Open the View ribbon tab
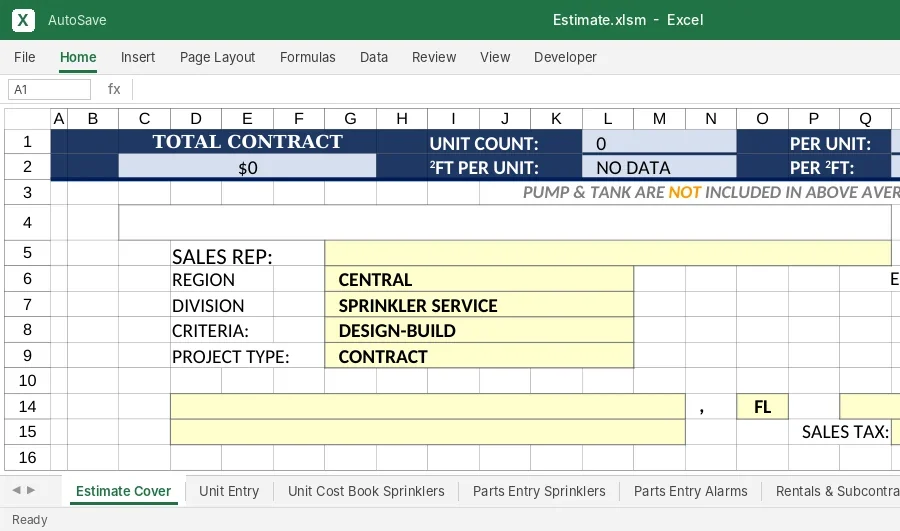 click(495, 57)
